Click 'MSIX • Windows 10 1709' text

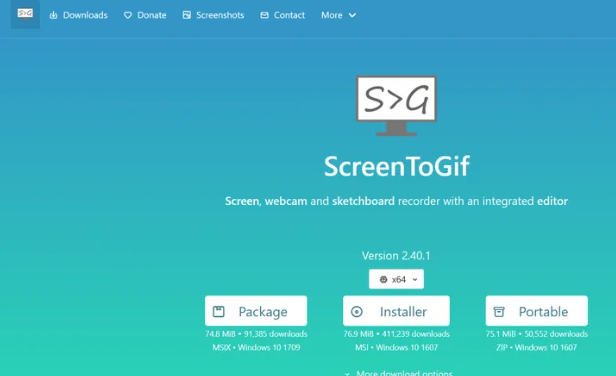click(x=256, y=347)
